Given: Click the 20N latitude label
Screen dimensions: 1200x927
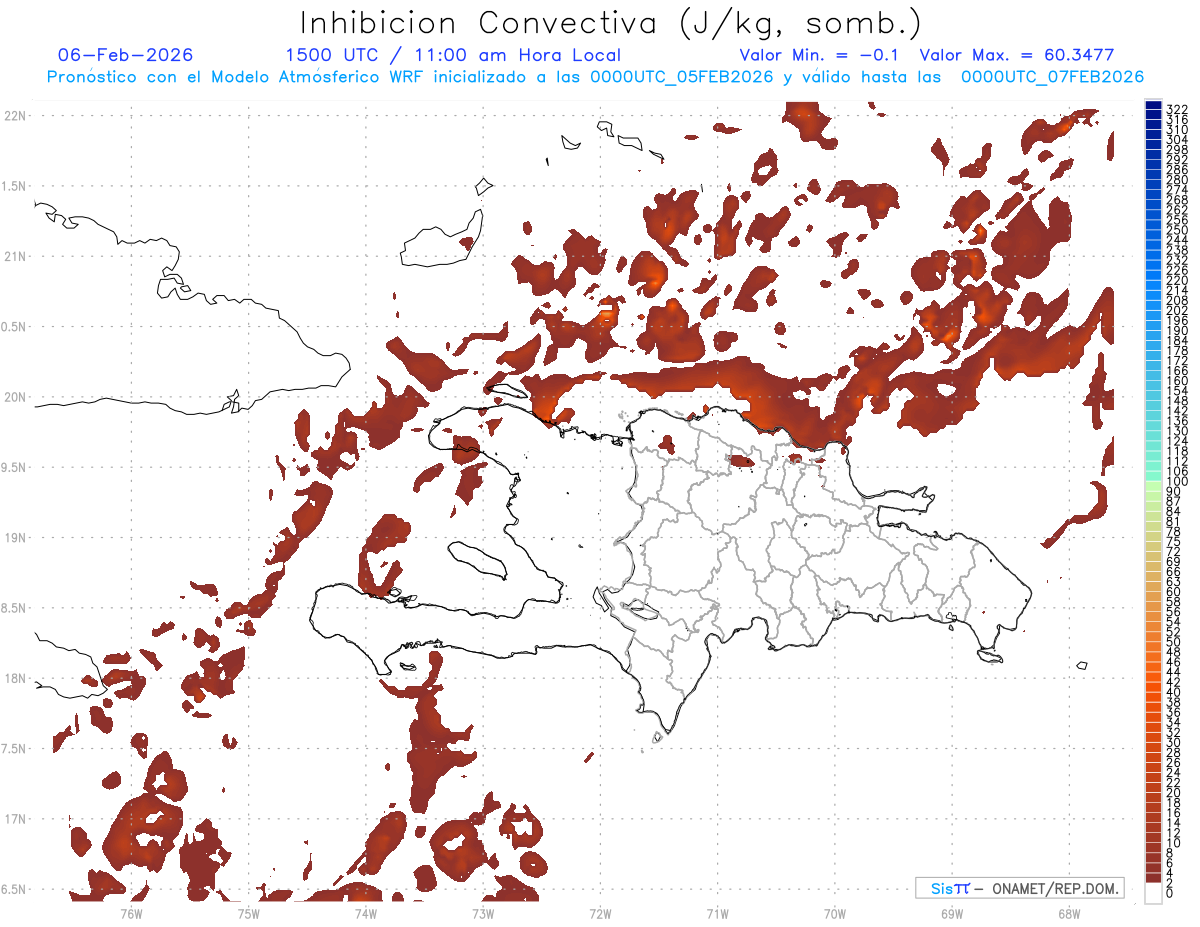Looking at the screenshot, I should click(x=15, y=397).
